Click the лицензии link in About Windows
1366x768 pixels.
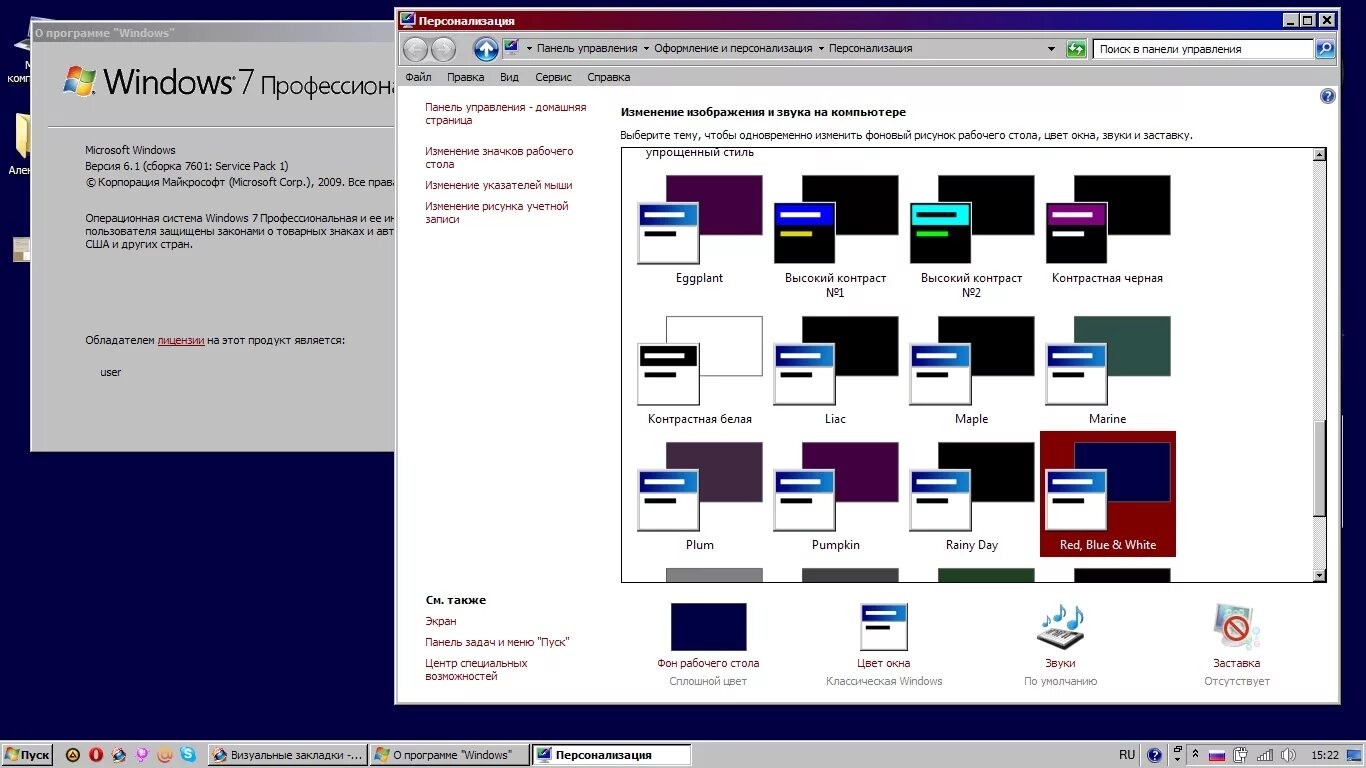tap(180, 340)
